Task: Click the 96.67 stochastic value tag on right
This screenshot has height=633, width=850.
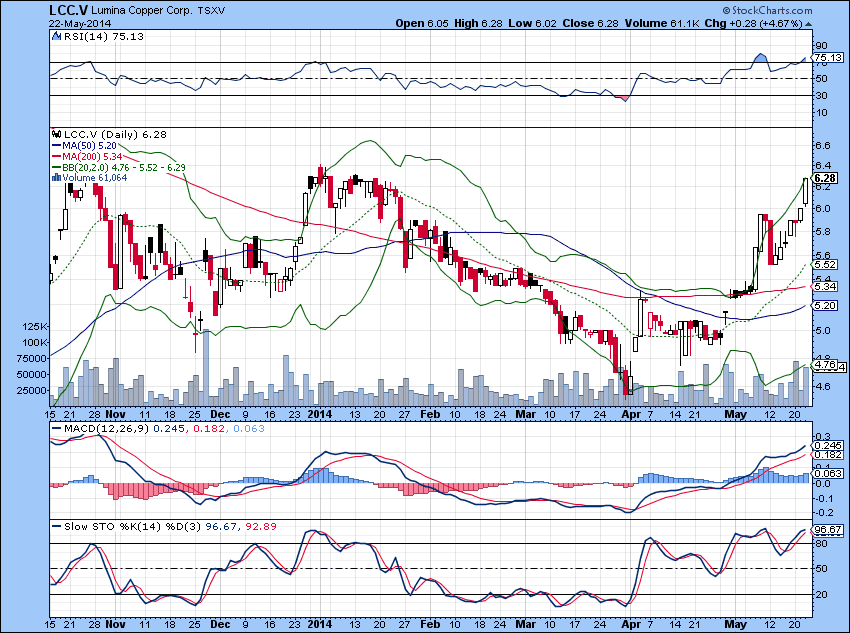Action: pos(828,529)
